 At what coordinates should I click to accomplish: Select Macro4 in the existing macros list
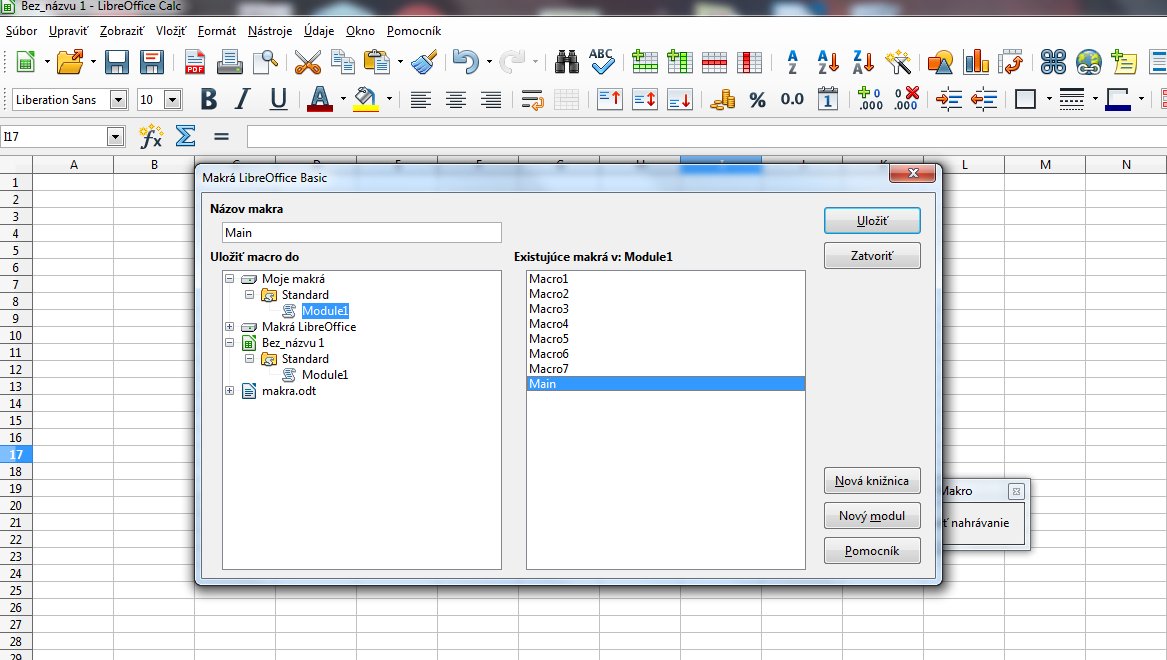point(549,324)
